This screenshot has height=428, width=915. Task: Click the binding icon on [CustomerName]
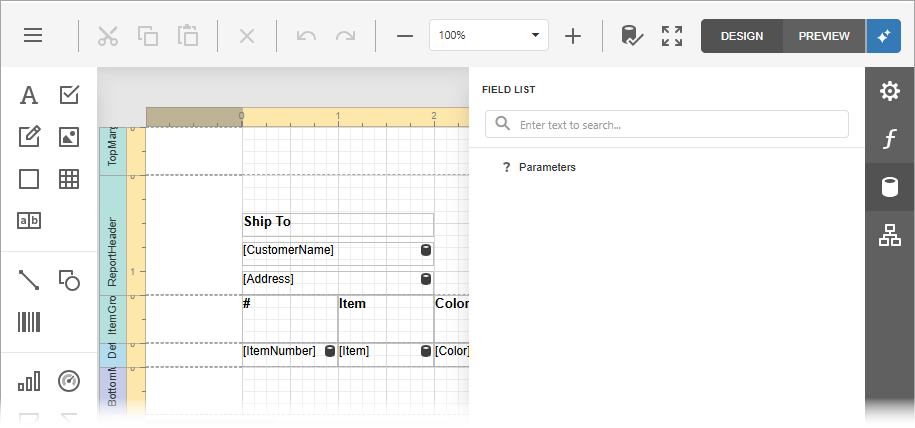tap(426, 250)
